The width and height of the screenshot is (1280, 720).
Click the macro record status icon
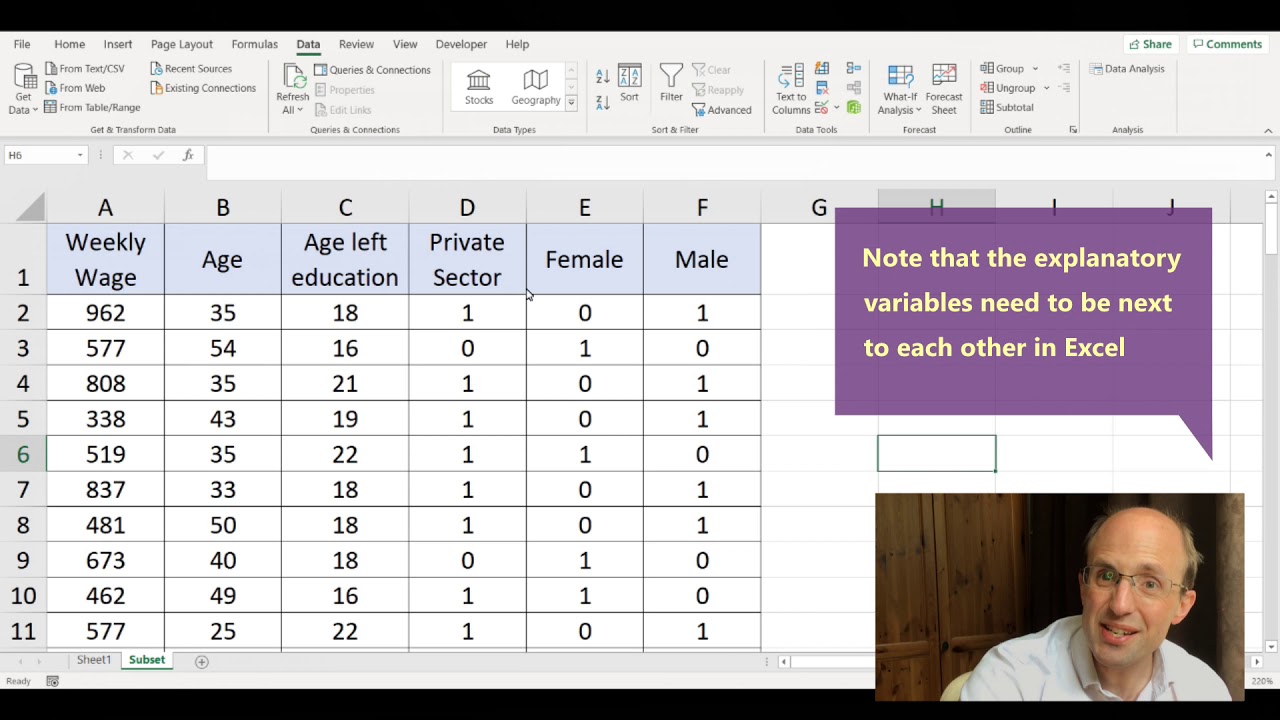[52, 681]
